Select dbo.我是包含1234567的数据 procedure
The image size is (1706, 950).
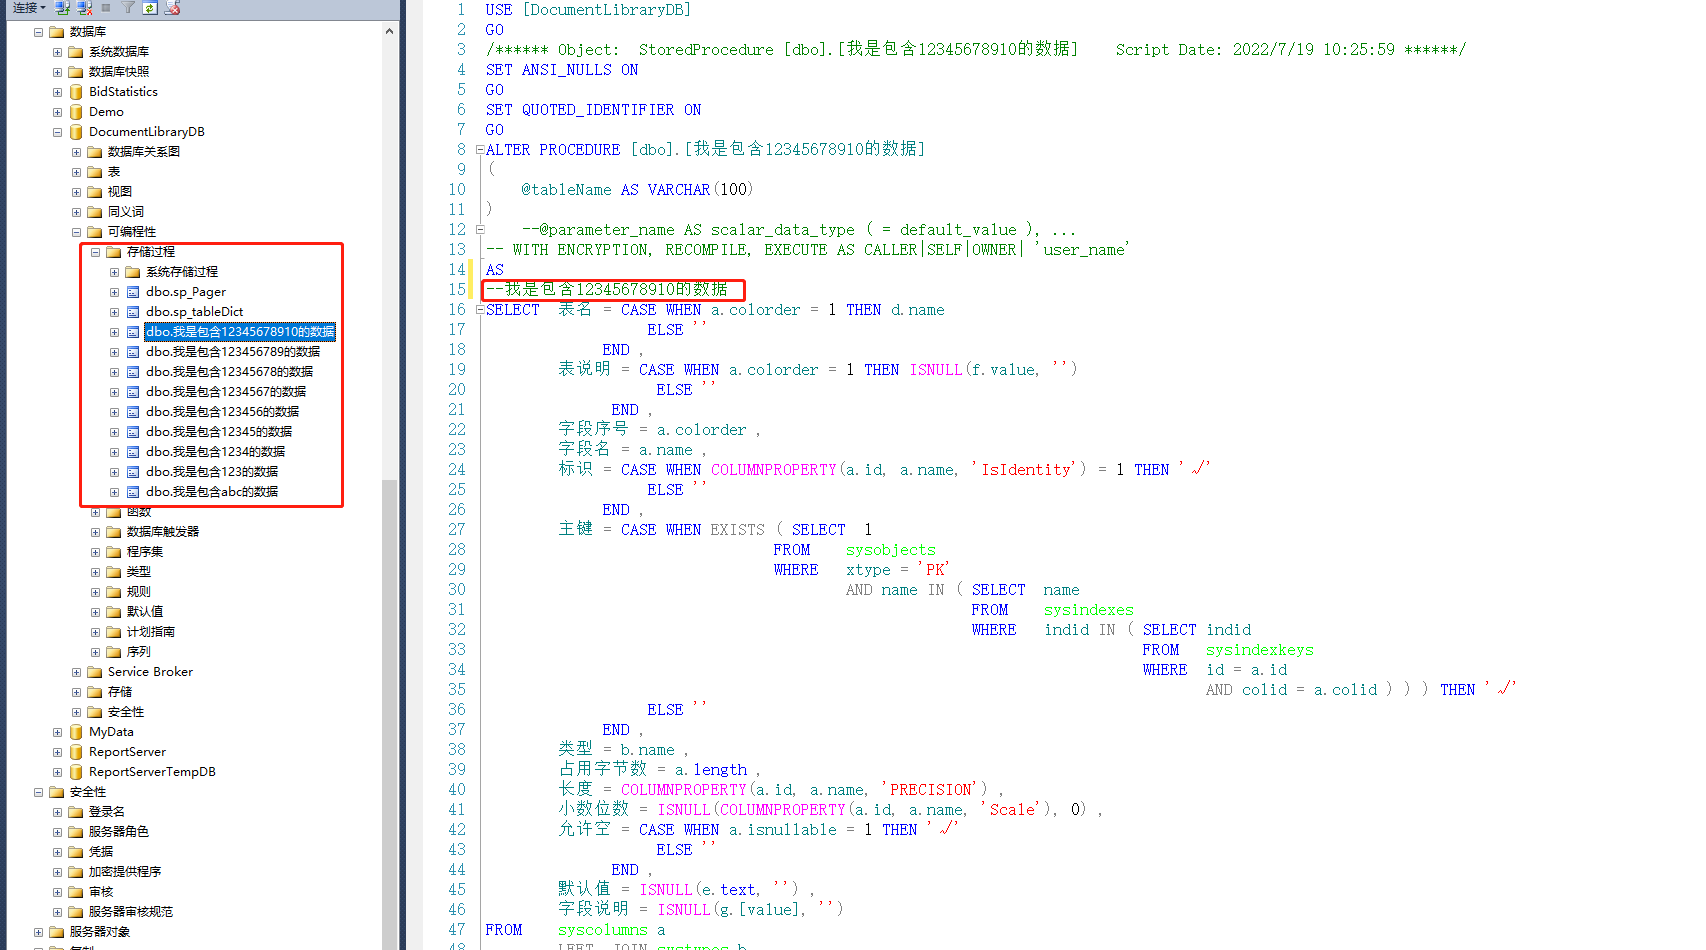click(226, 392)
